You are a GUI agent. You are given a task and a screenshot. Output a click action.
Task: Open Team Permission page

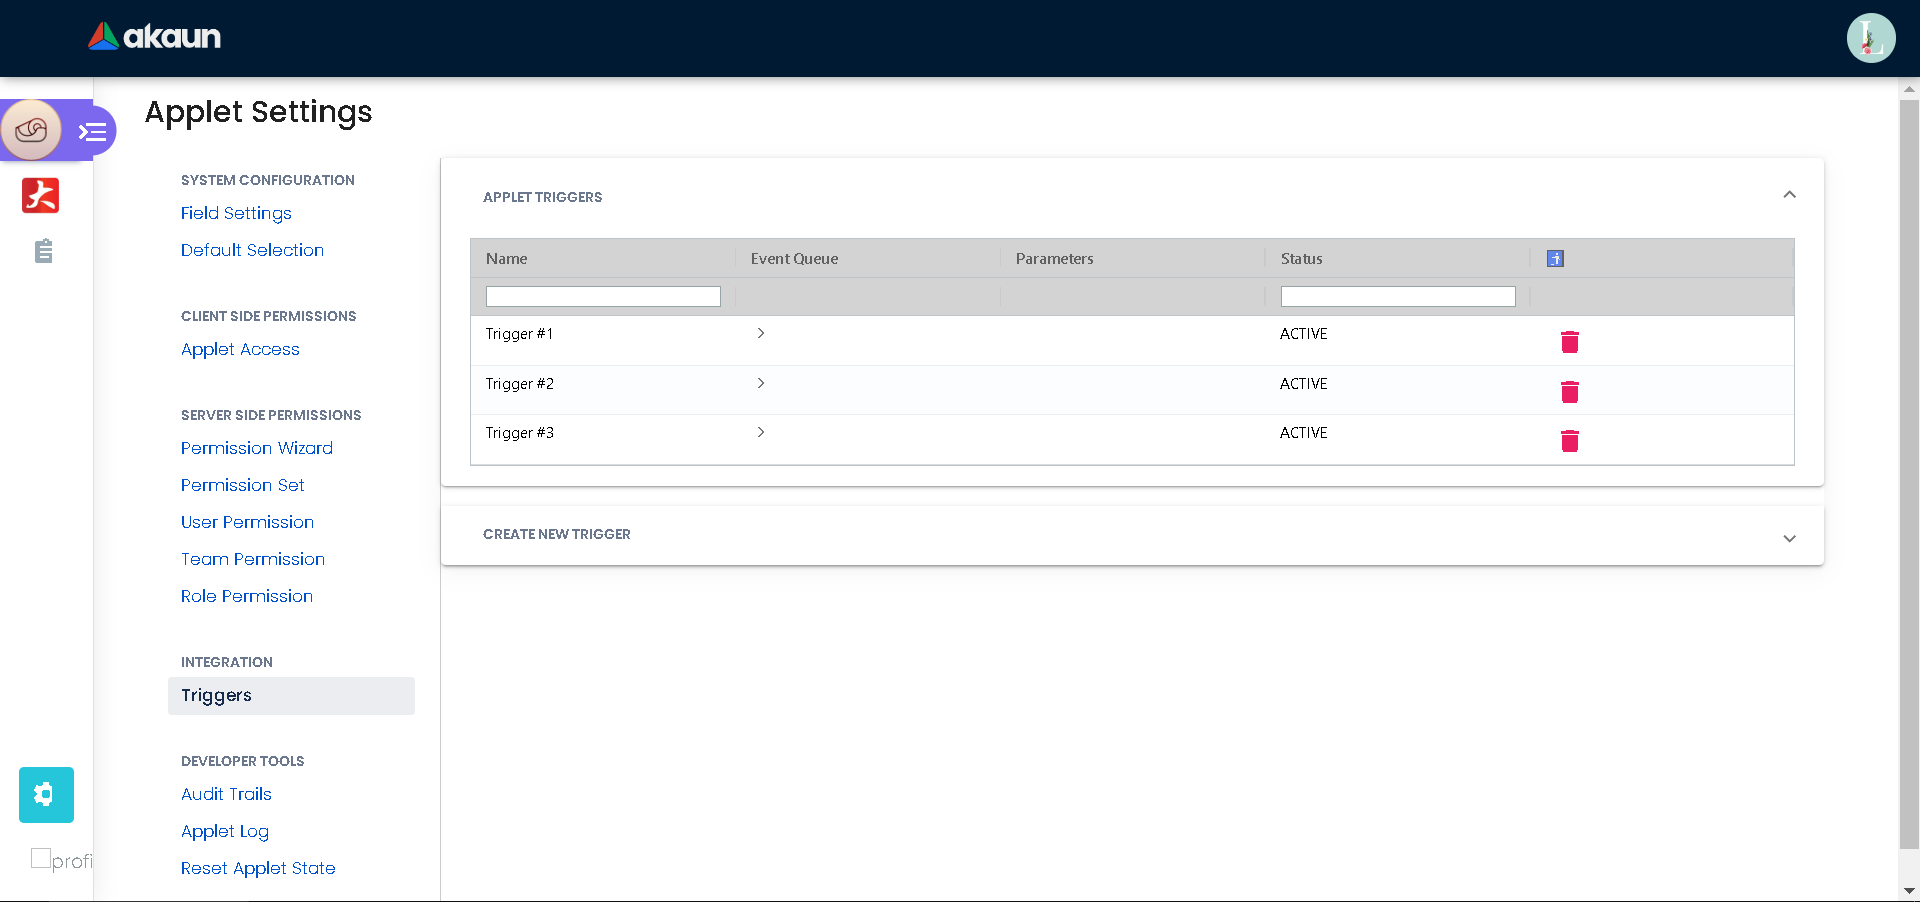click(x=253, y=559)
